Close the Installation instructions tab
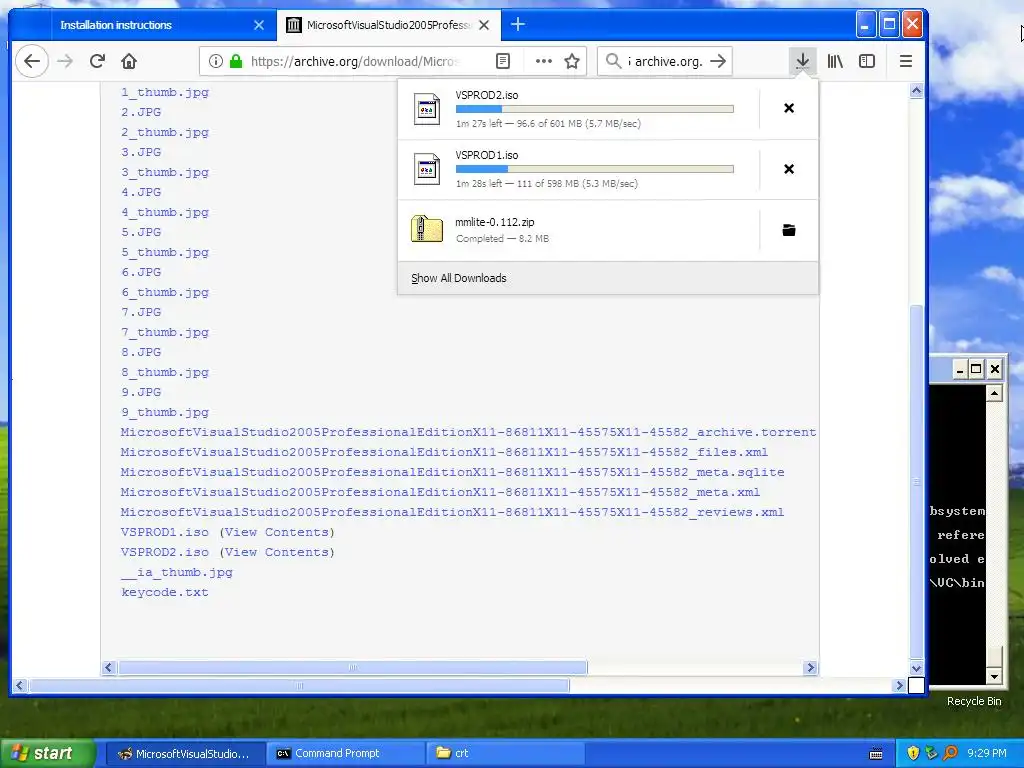This screenshot has width=1024, height=768. 259,25
